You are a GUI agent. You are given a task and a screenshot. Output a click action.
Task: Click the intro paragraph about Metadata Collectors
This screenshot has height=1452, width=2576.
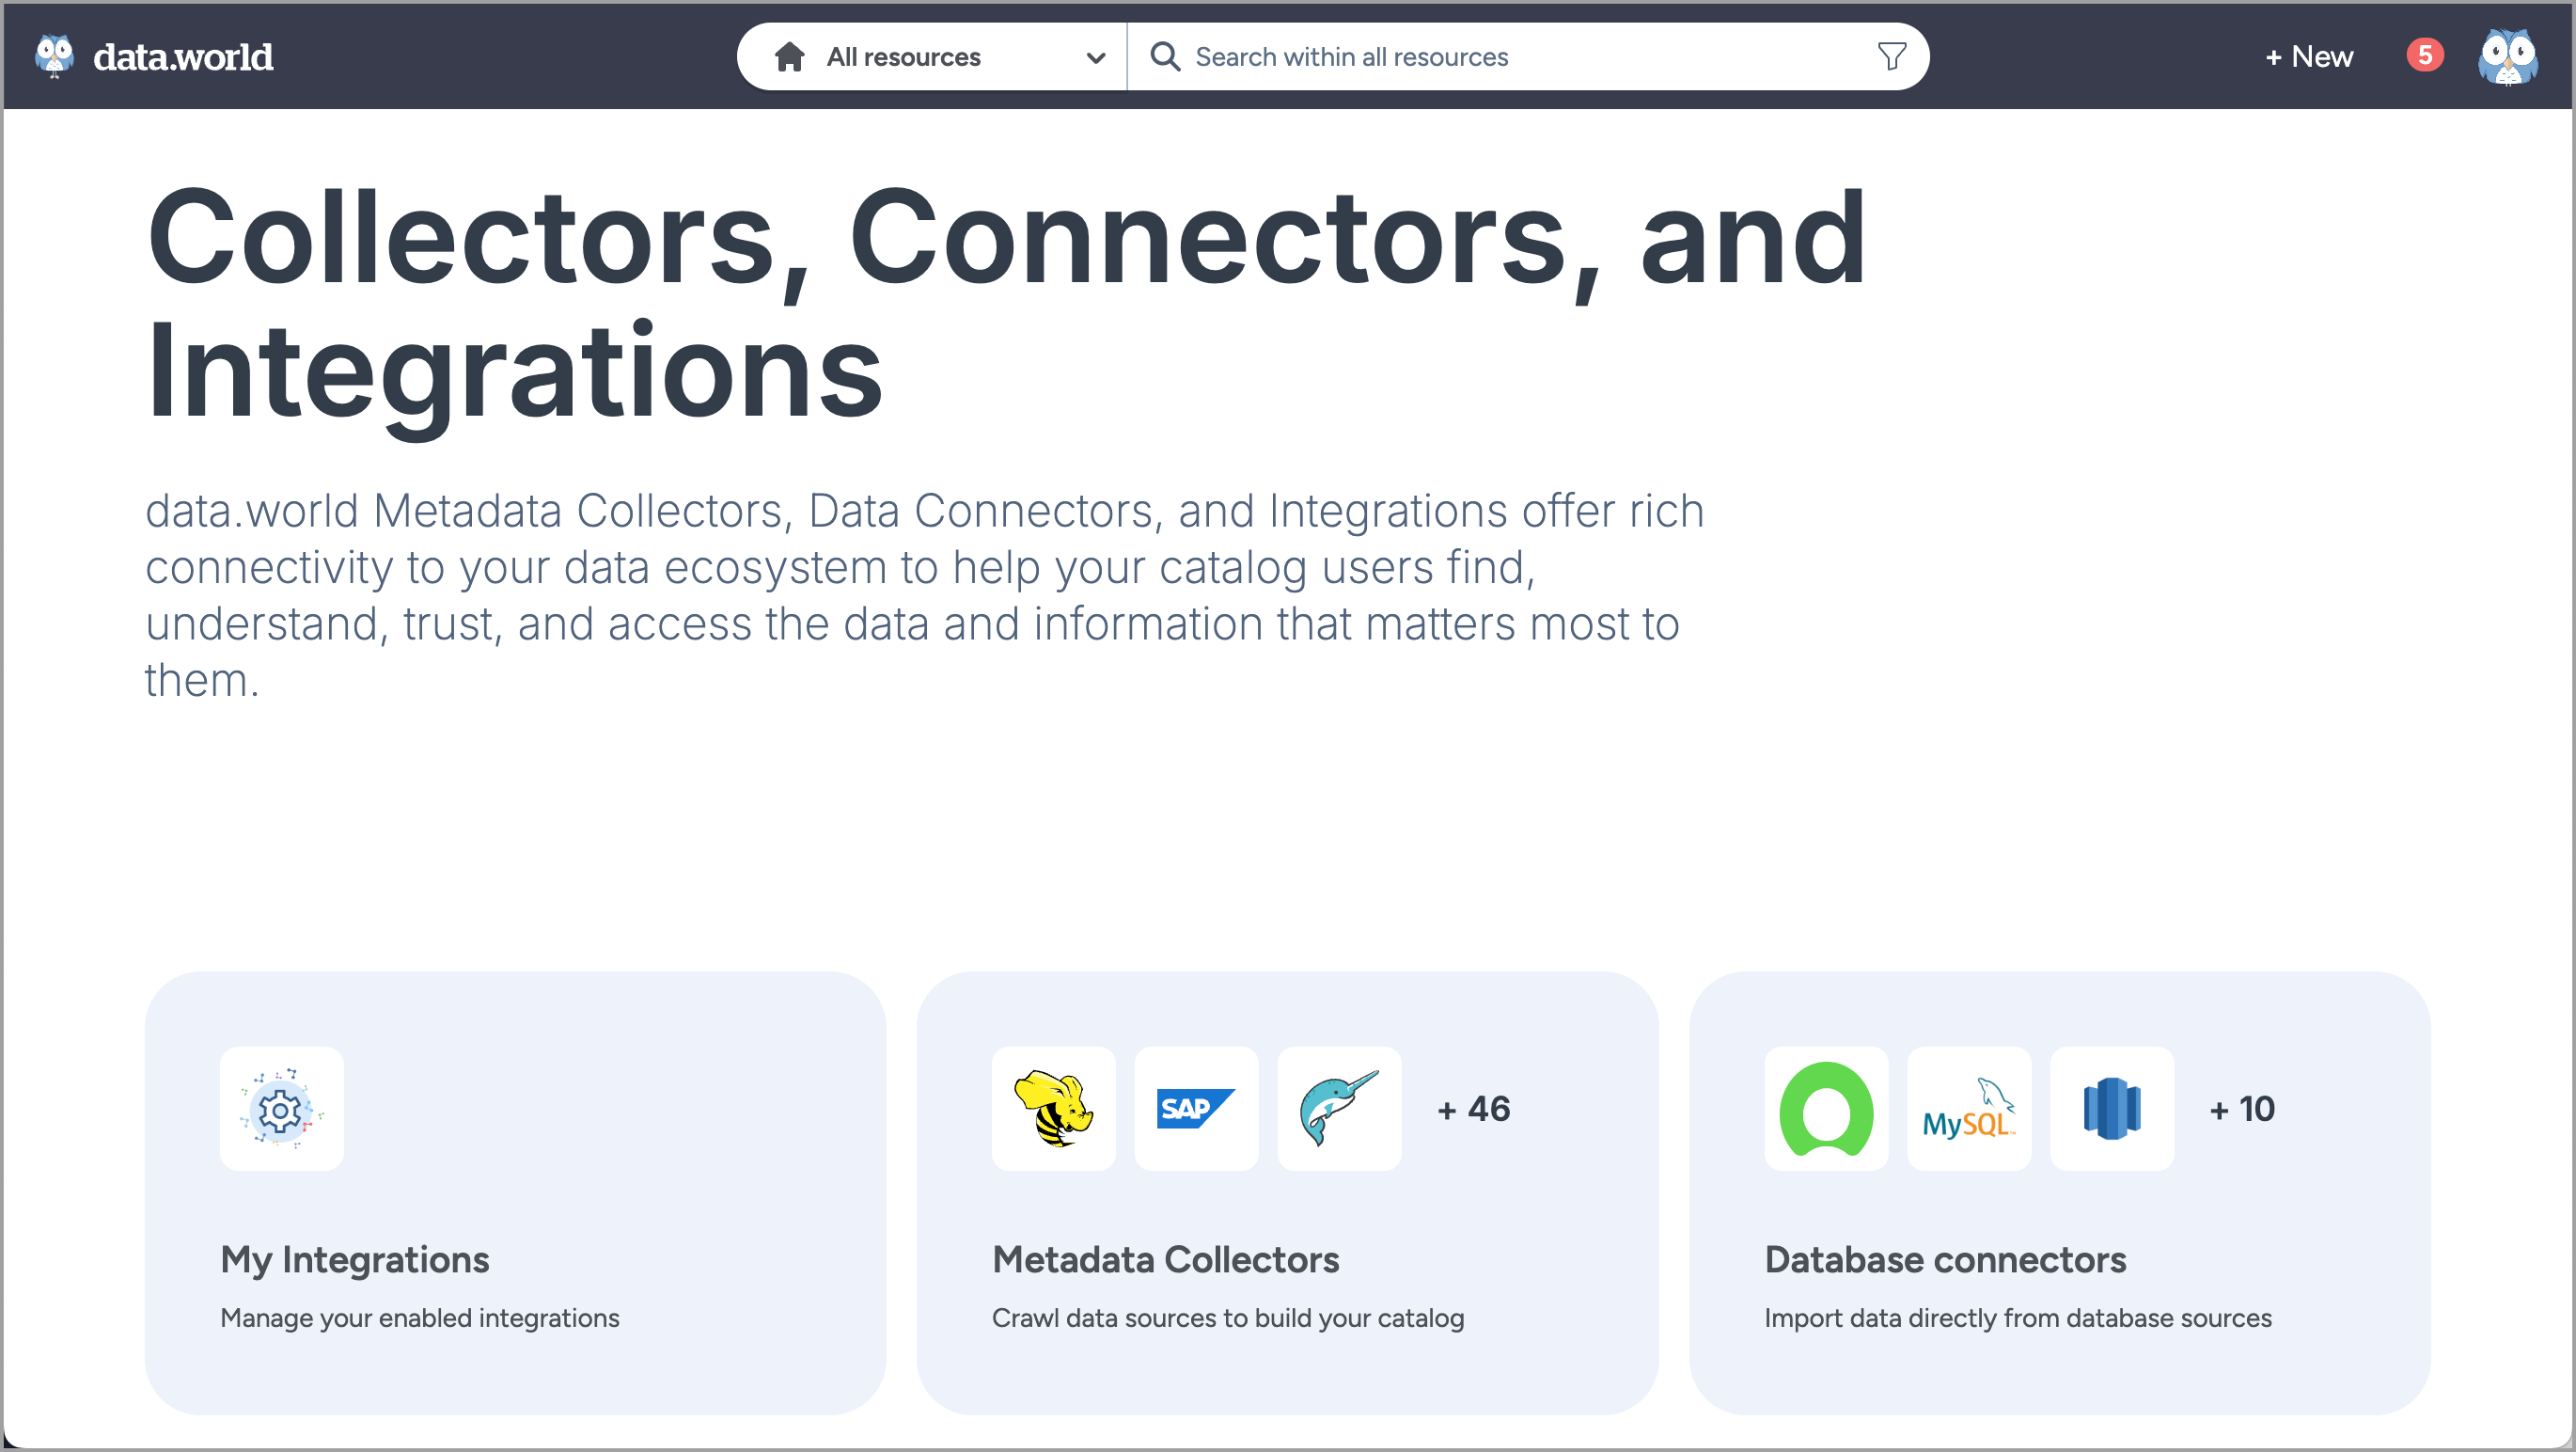pyautogui.click(x=925, y=595)
